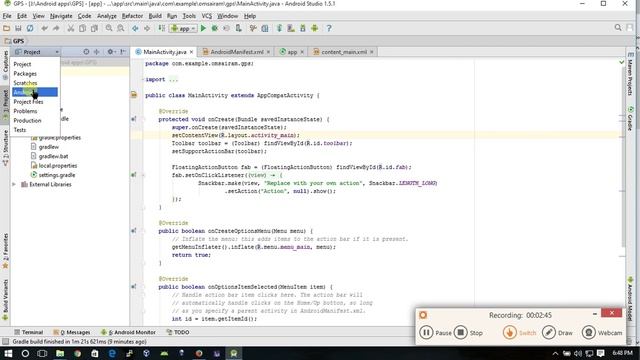
Task: Click the Project view selector dropdown
Action: 36,52
